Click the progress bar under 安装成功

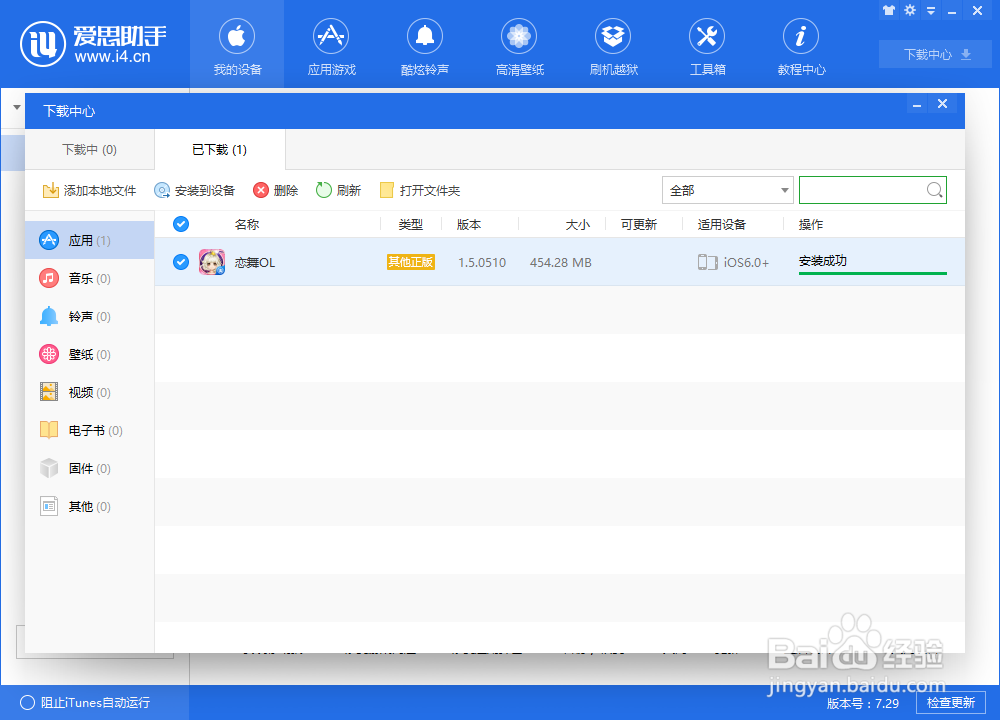(872, 272)
